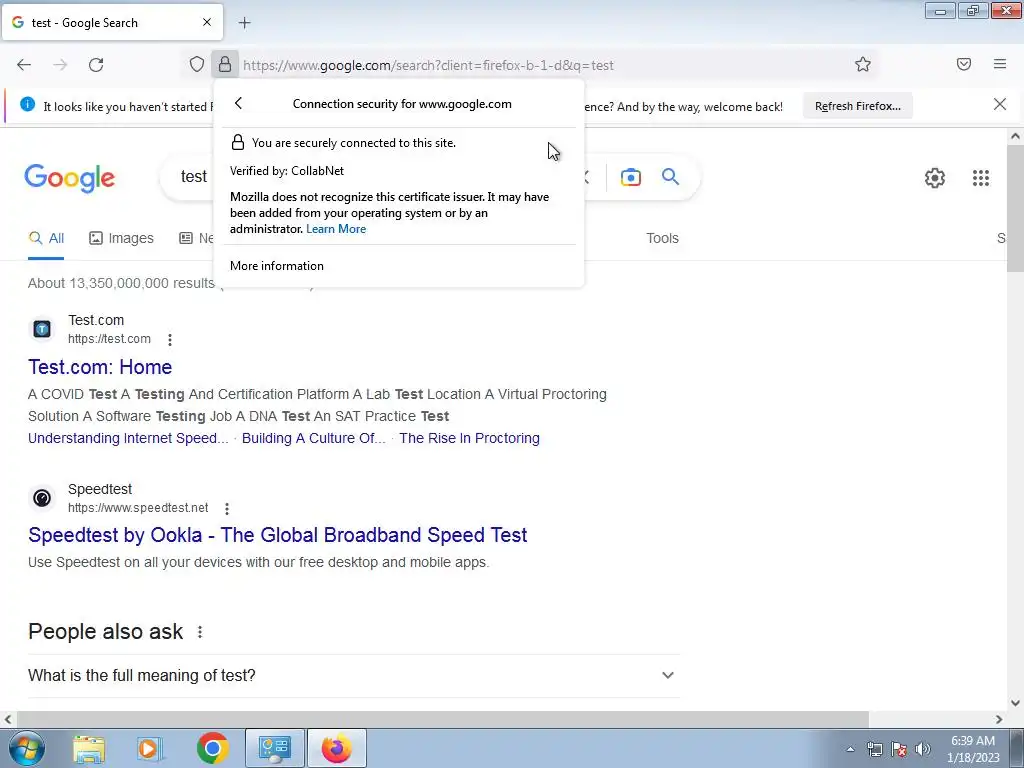Open the tracking protection shield icon
Screen dimensions: 1024x768
pos(197,64)
